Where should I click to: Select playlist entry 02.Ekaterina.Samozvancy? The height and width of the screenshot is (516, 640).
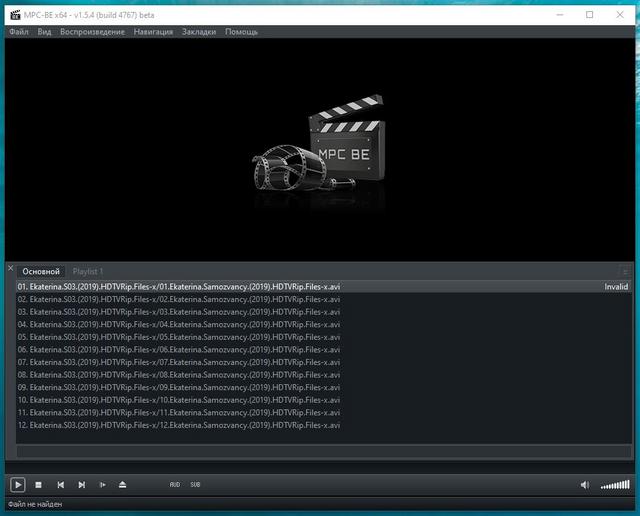(324, 299)
